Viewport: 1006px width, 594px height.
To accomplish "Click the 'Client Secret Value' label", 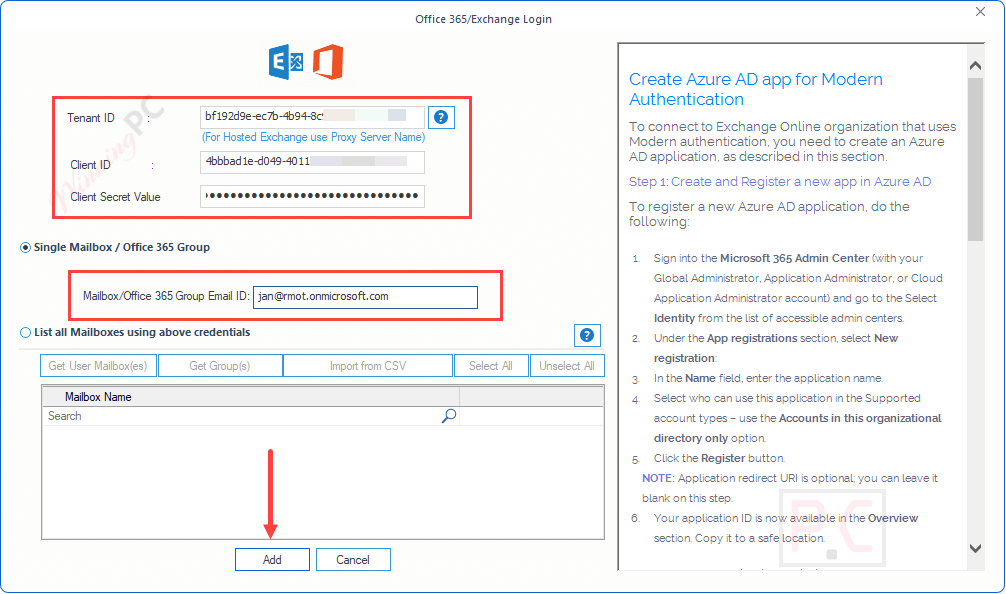I will 115,197.
